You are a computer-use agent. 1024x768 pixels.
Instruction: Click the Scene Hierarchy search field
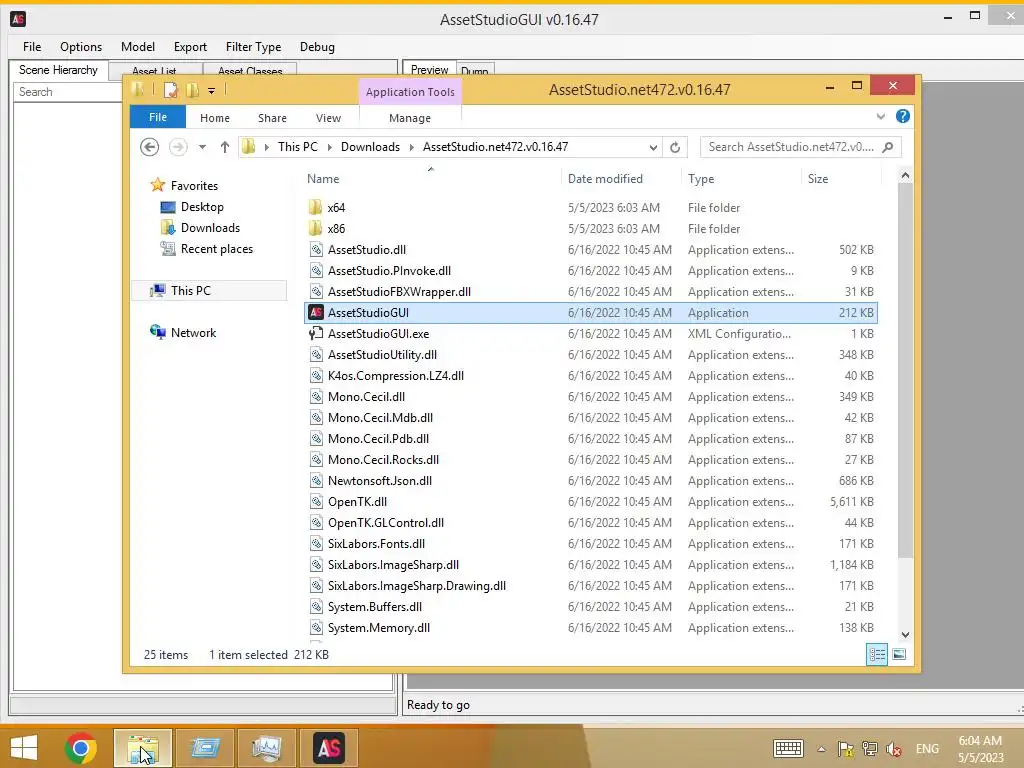pyautogui.click(x=67, y=92)
